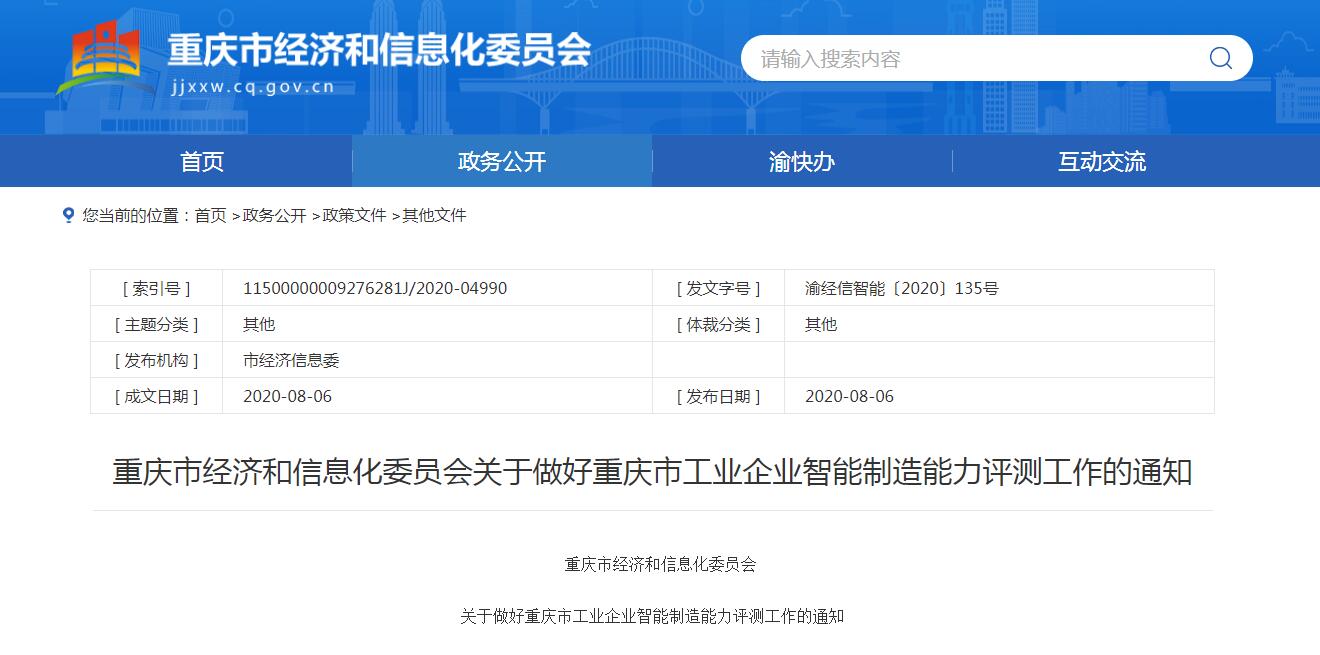Open the 首页 navigation tab

[x=202, y=162]
